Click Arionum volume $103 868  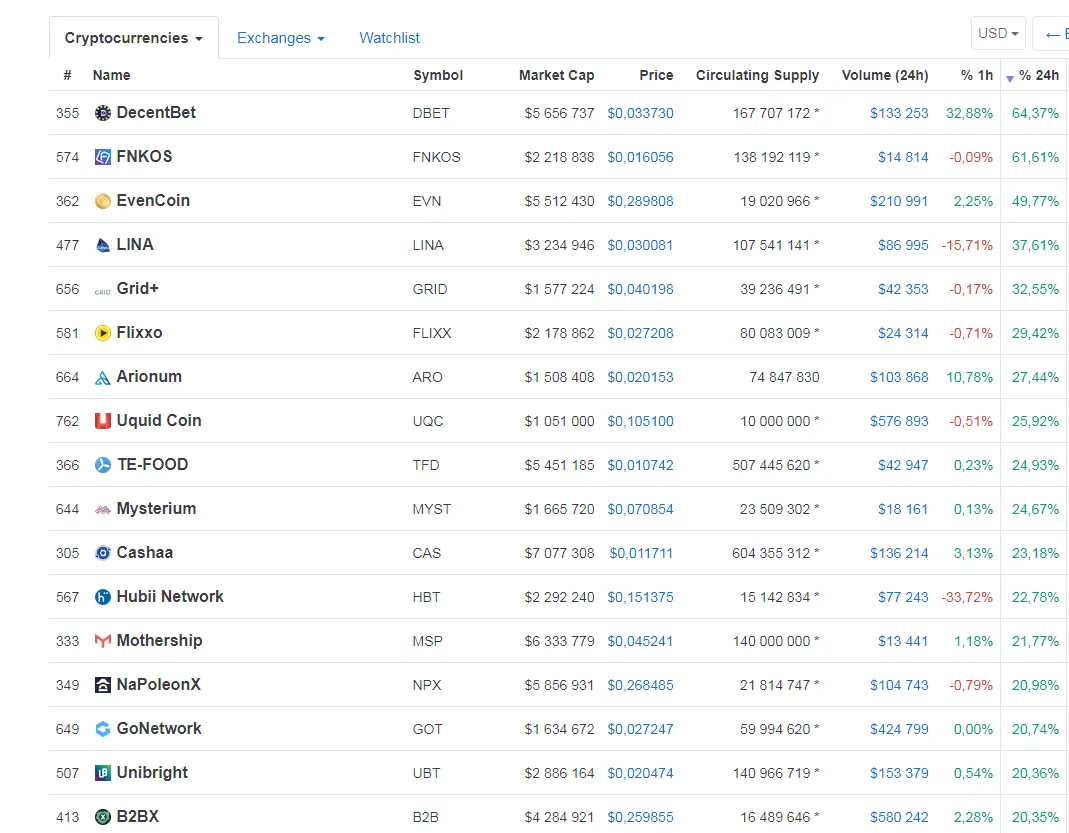point(899,378)
